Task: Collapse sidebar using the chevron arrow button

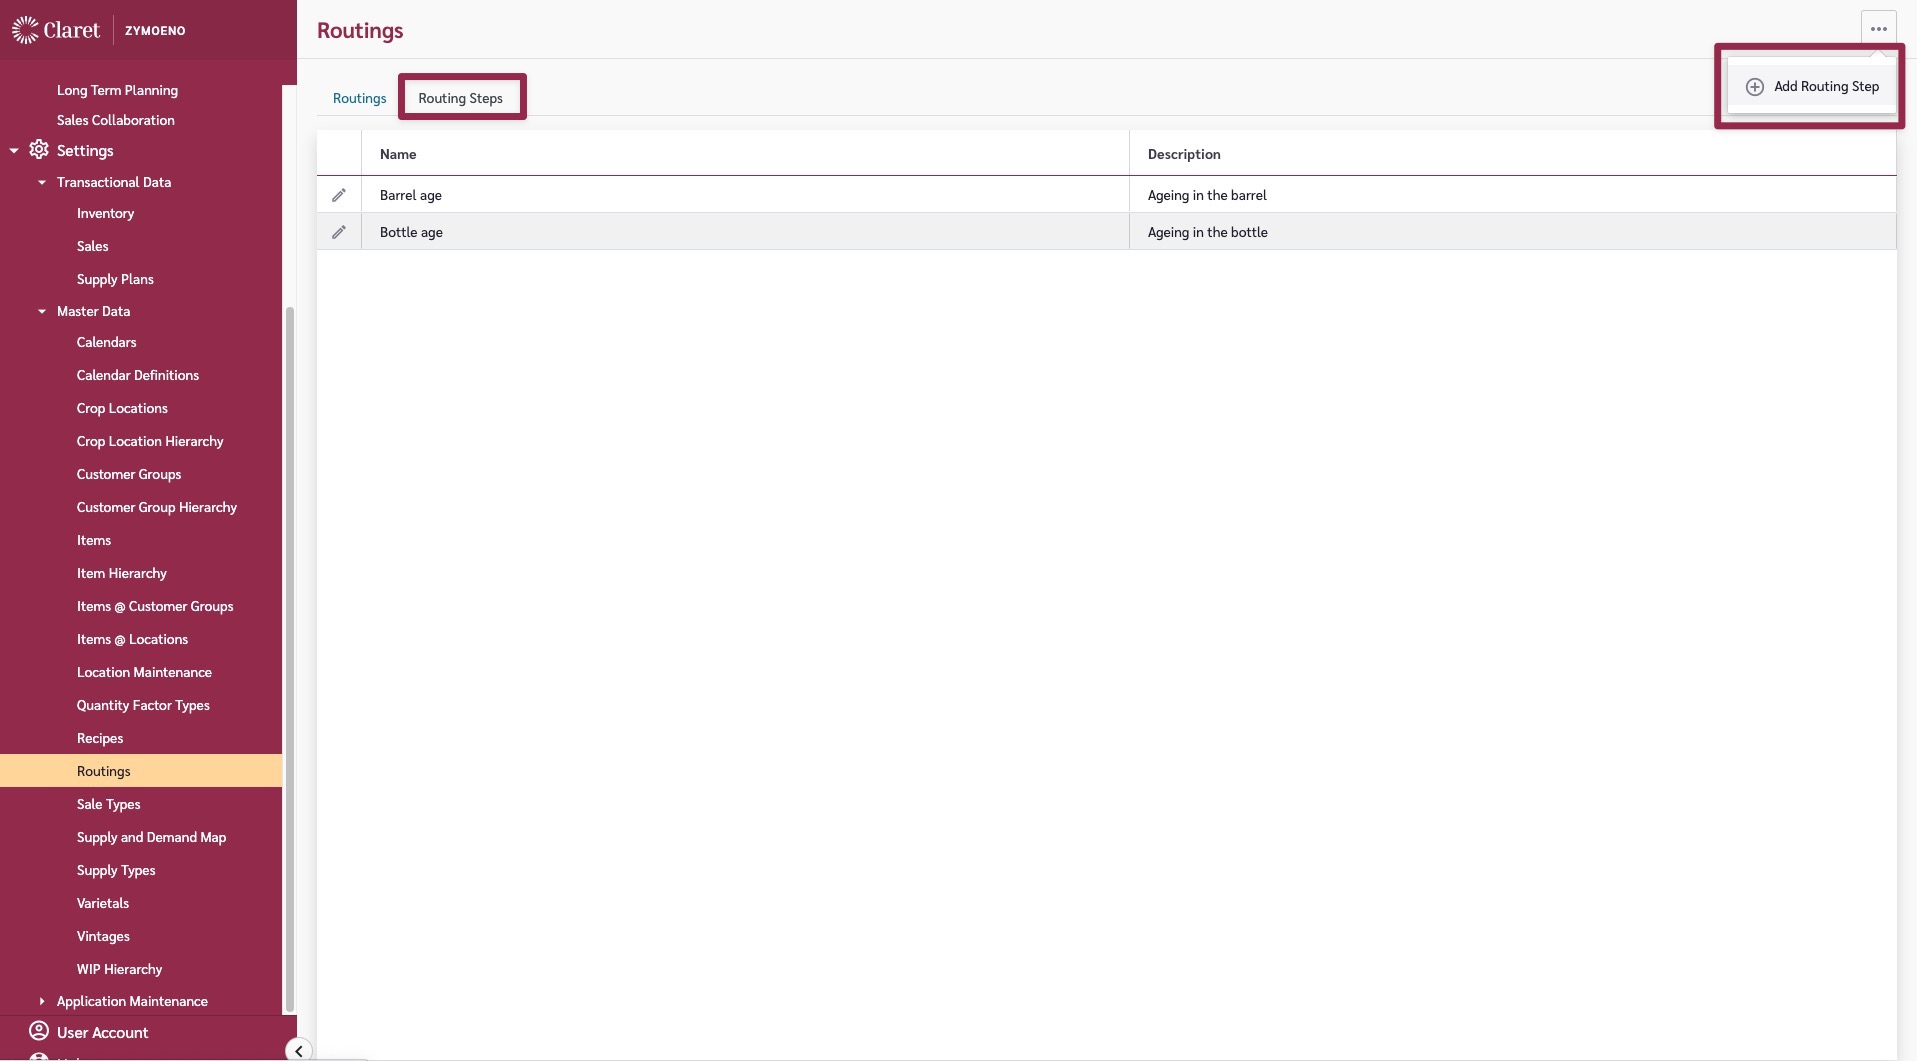Action: [x=298, y=1050]
